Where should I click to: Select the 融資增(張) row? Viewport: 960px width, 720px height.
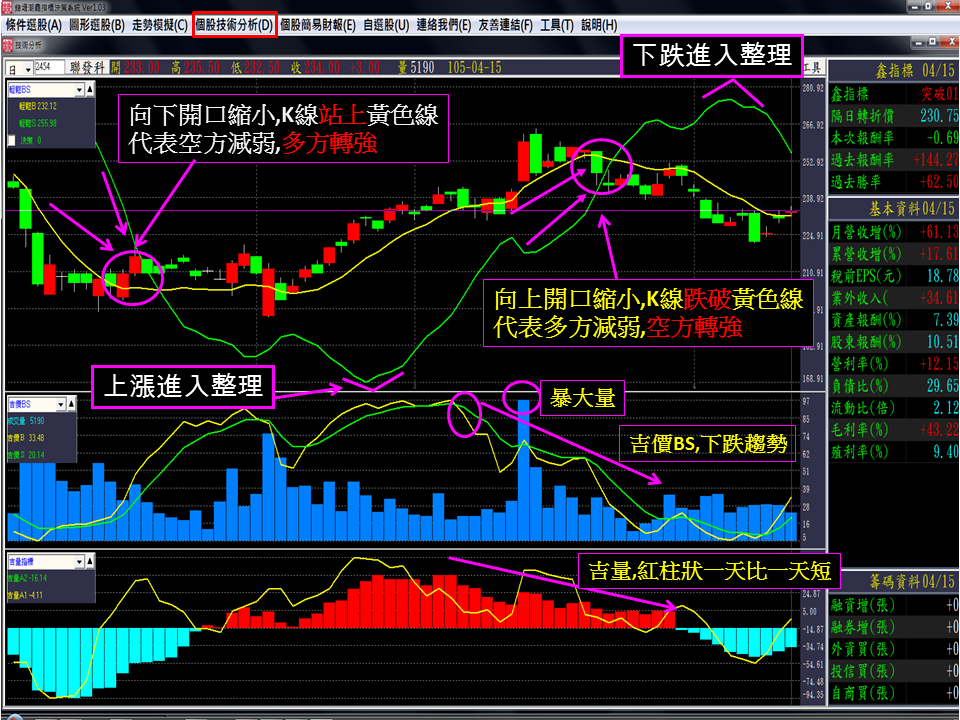coord(893,605)
